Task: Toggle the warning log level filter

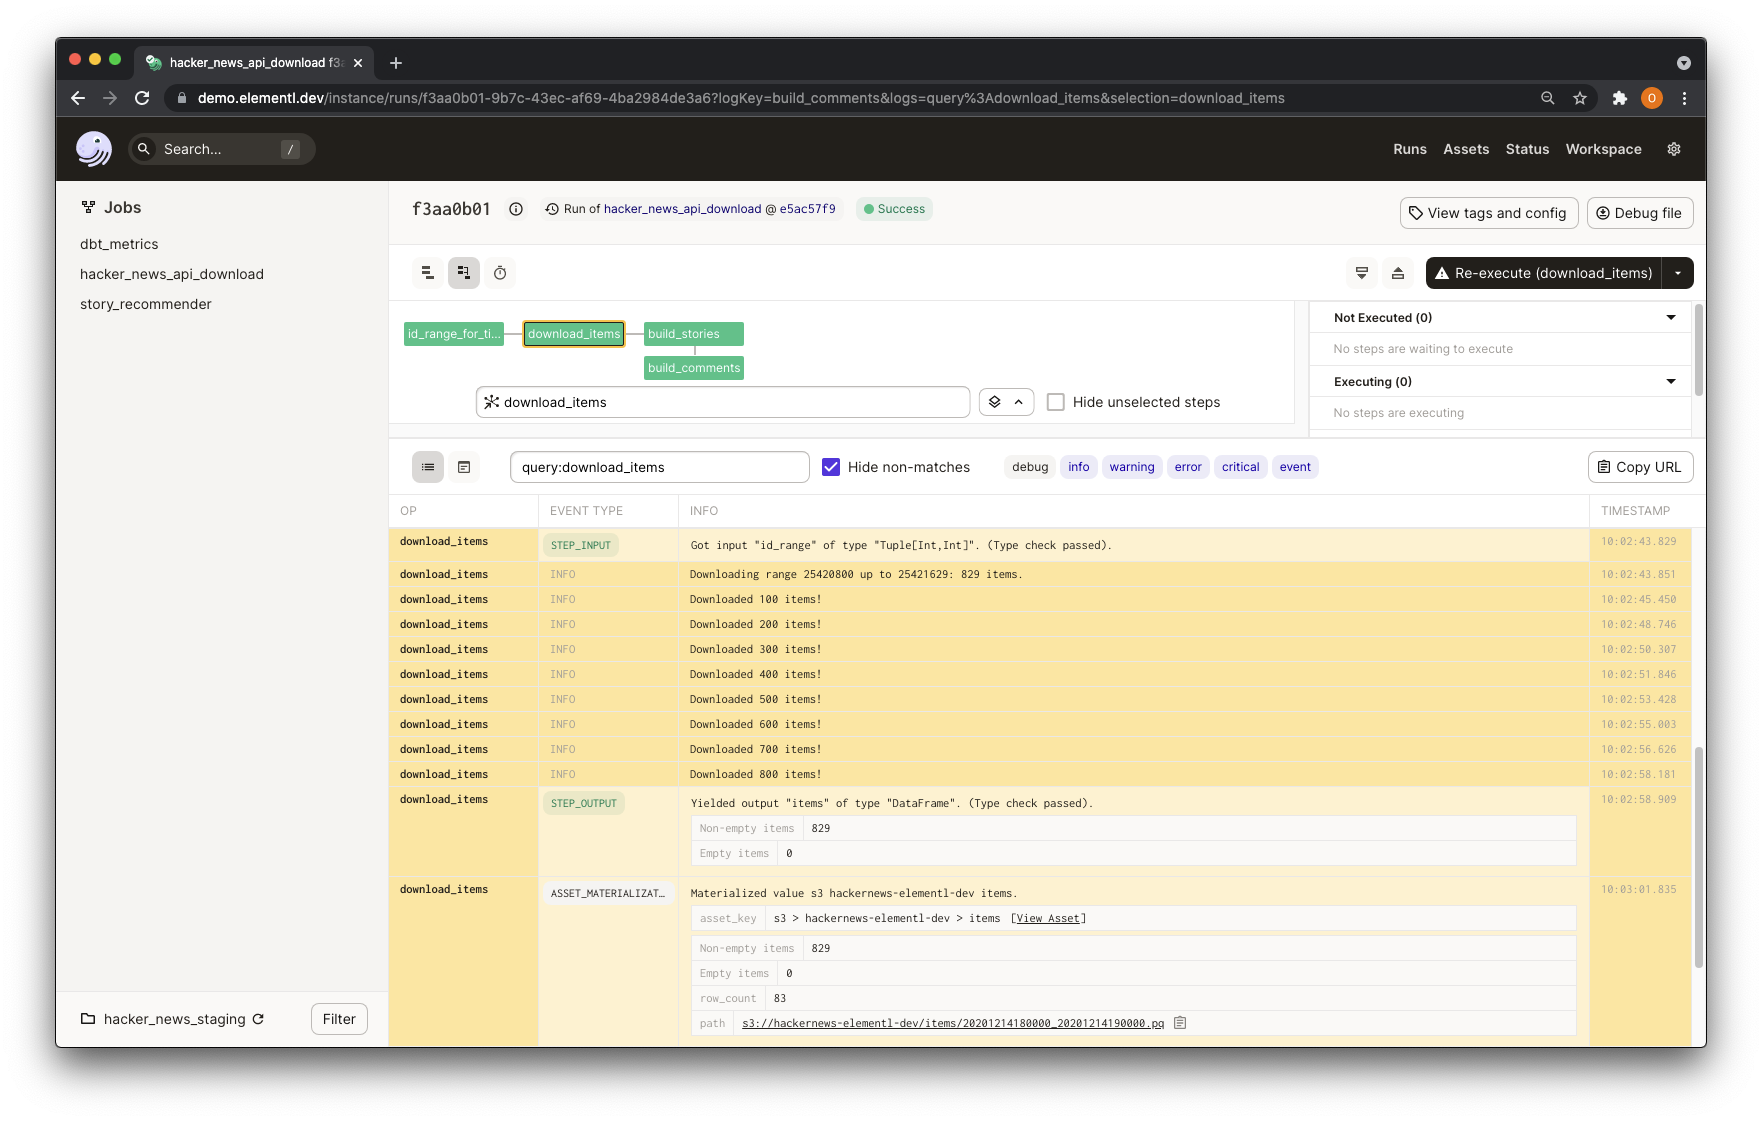Action: pos(1132,467)
